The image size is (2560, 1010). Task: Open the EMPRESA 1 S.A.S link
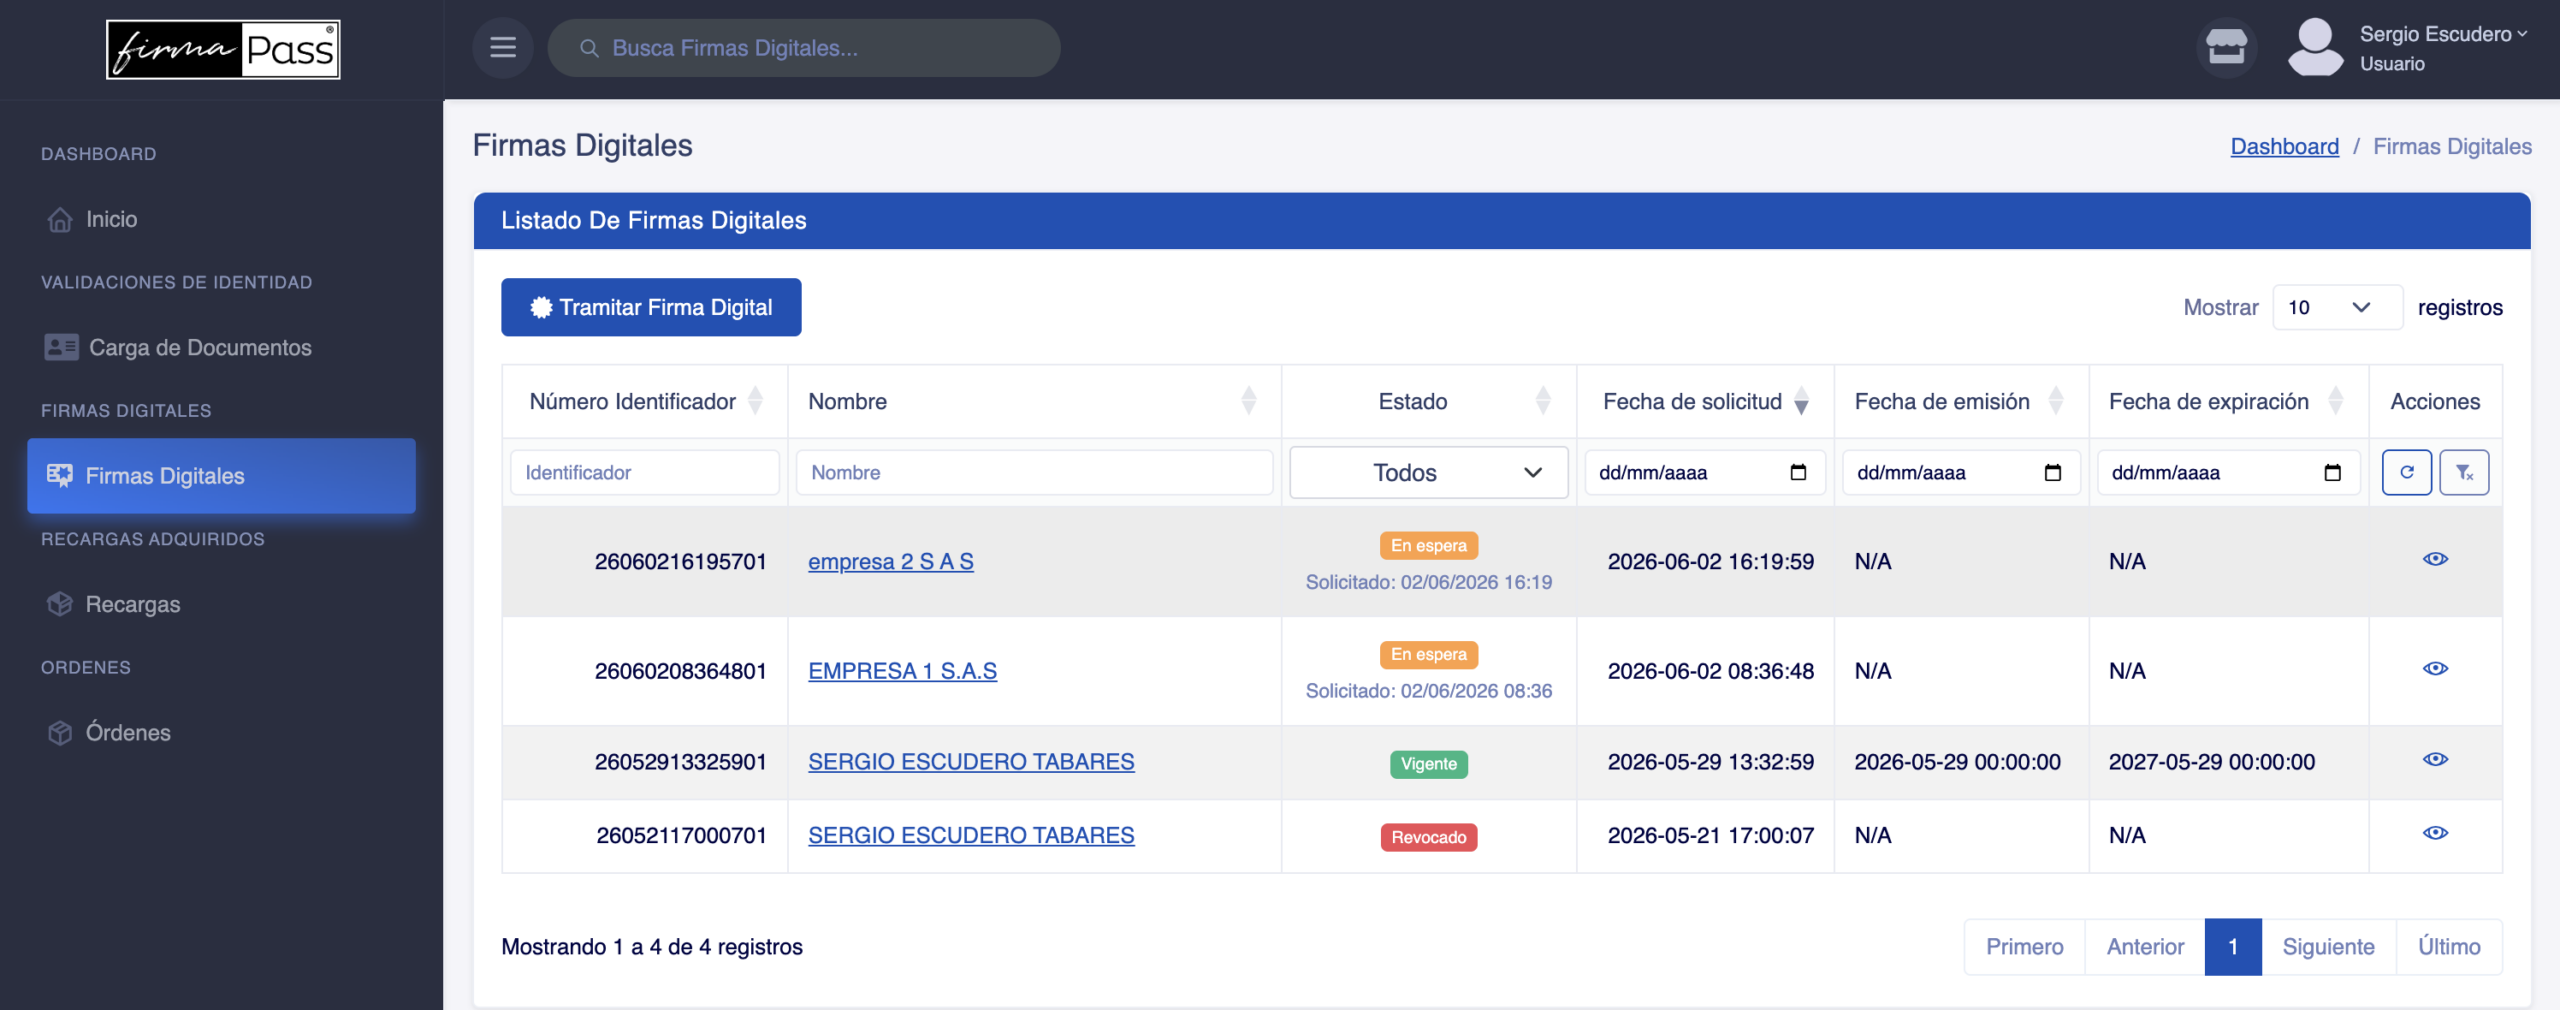(x=903, y=671)
